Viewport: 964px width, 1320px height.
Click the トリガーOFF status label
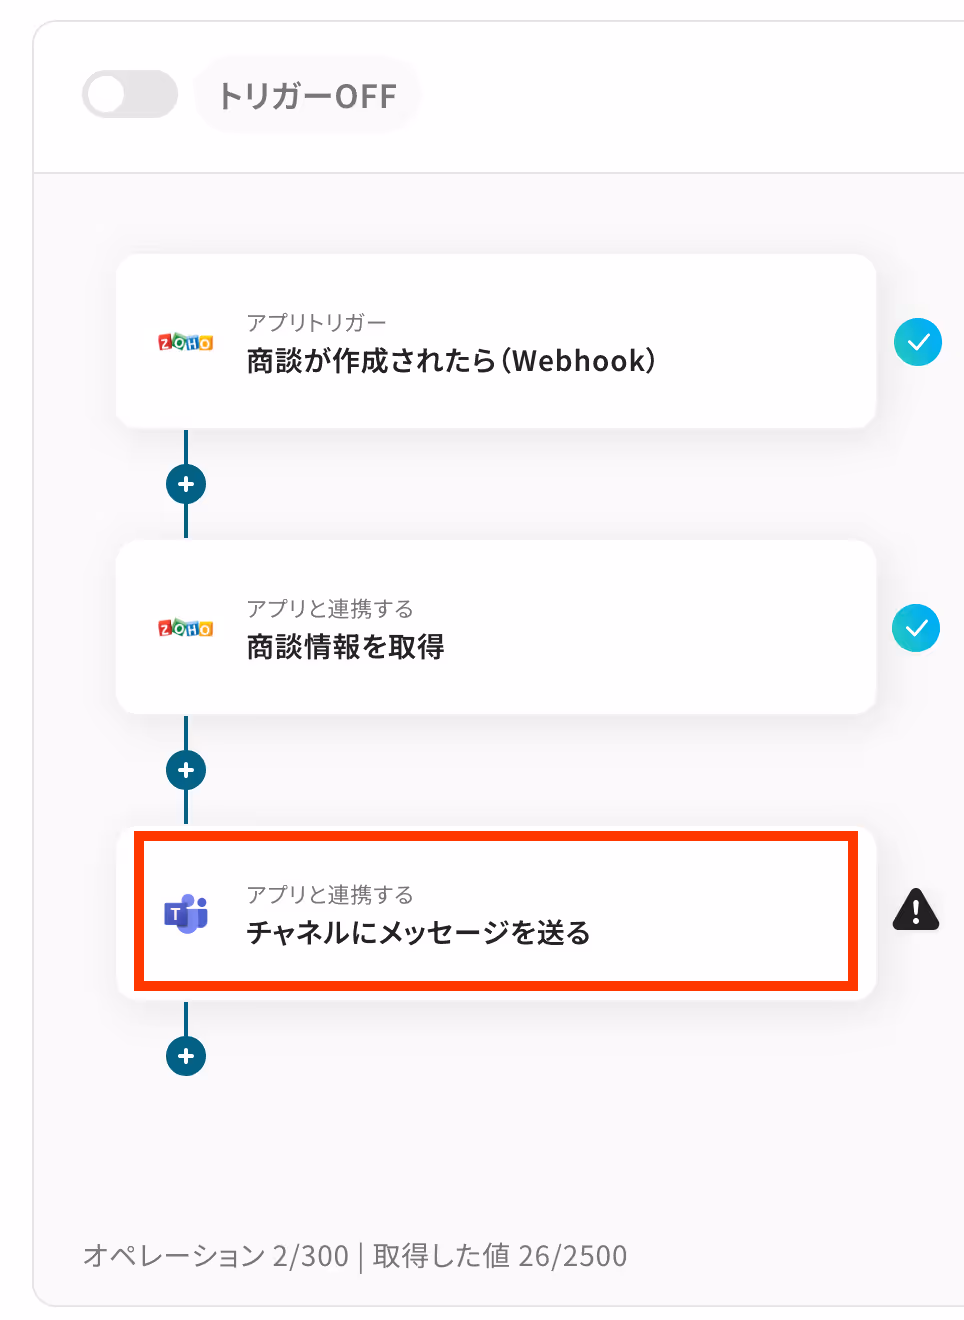coord(307,95)
